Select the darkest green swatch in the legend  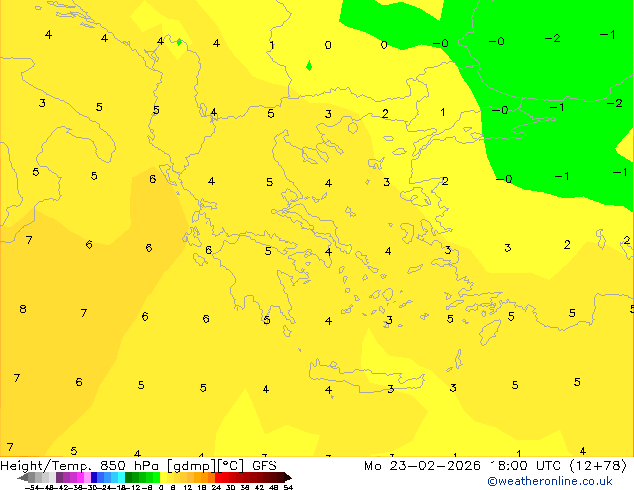pyautogui.click(x=129, y=477)
